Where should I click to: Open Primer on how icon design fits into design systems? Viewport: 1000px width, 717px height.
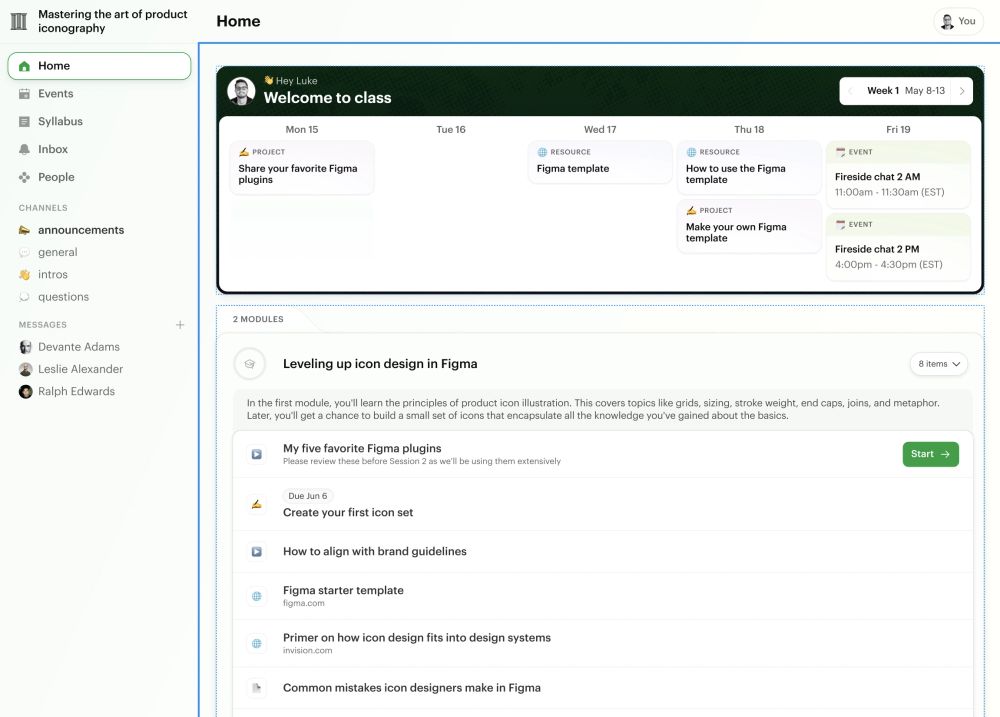click(603, 644)
